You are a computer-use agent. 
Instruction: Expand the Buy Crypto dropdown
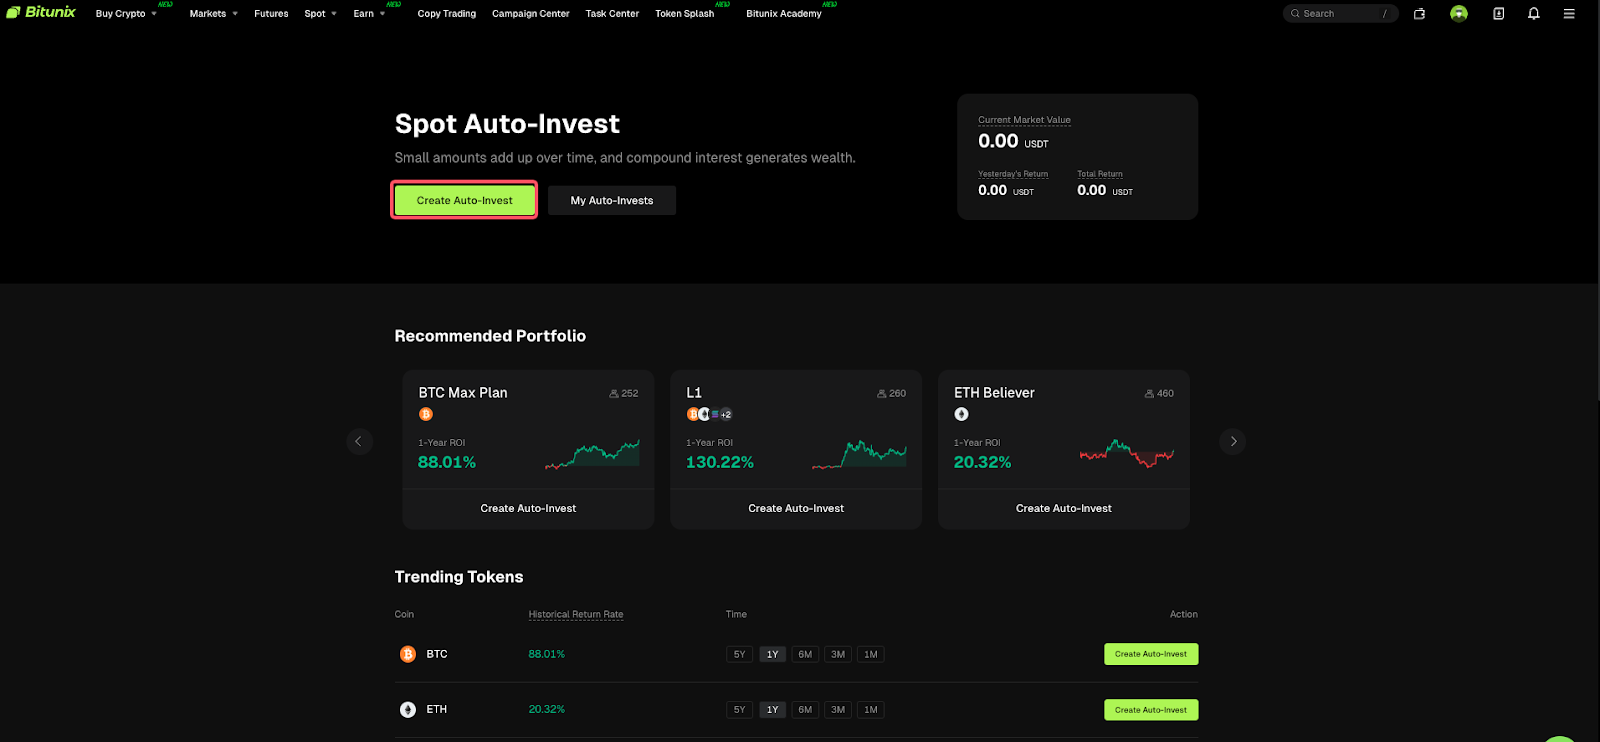point(126,14)
